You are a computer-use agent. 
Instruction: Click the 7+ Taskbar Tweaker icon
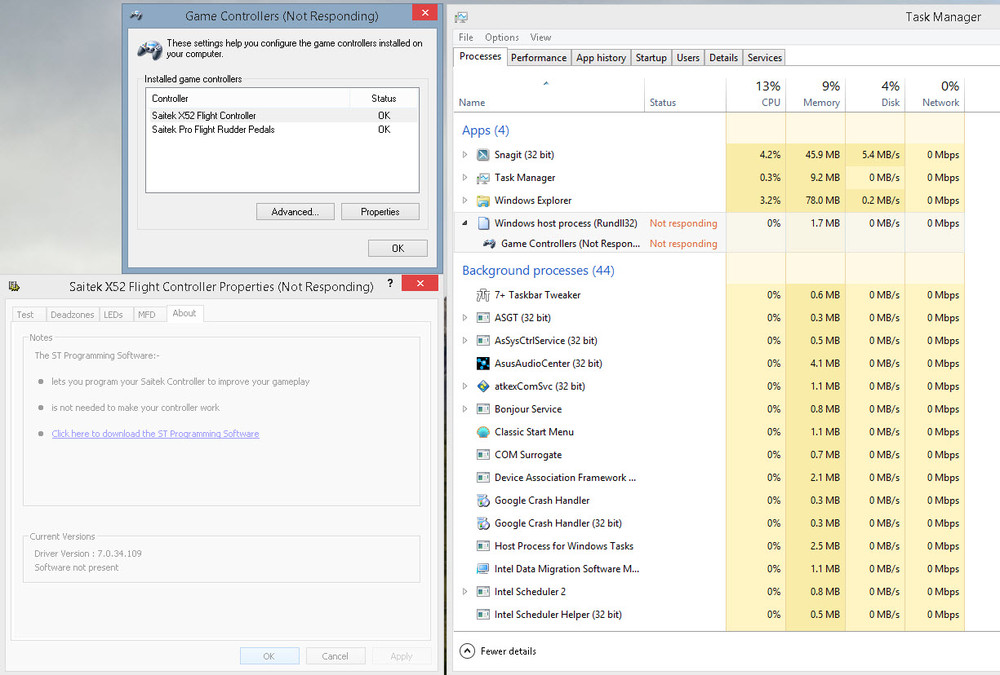click(x=483, y=295)
